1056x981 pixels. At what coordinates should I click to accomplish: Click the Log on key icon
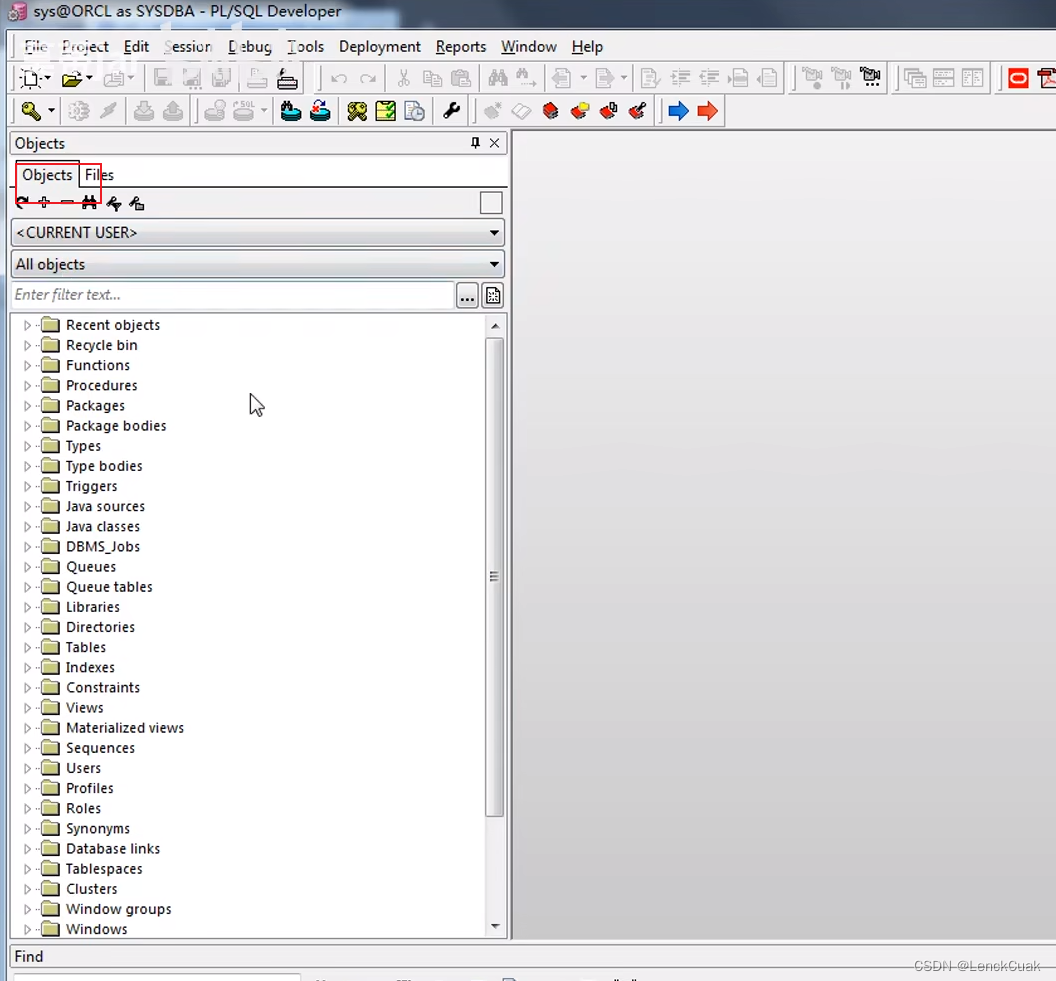click(31, 111)
